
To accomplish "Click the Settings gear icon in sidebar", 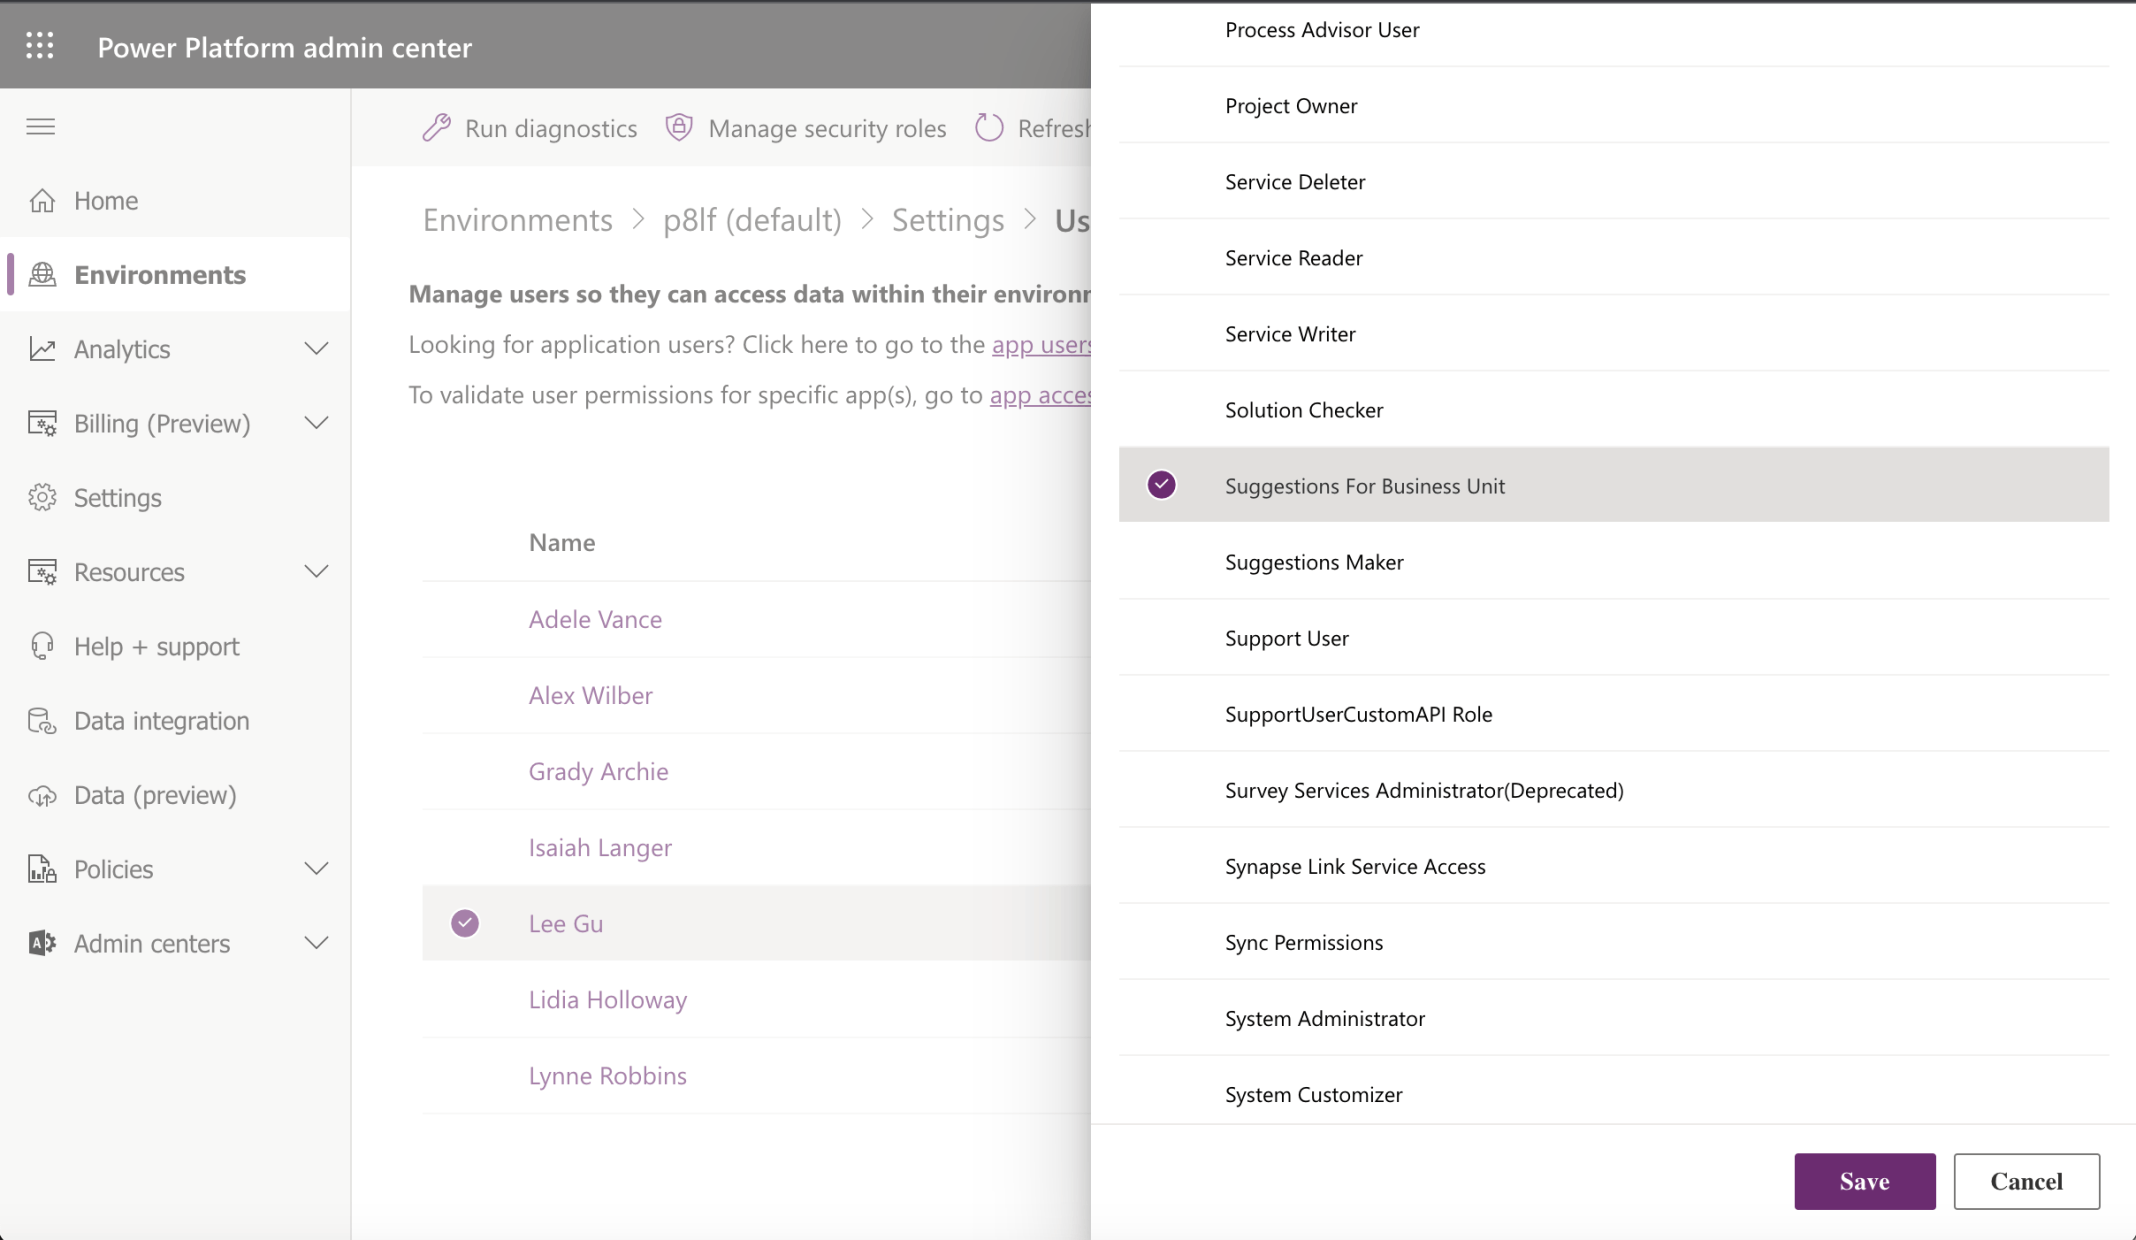I will (42, 498).
